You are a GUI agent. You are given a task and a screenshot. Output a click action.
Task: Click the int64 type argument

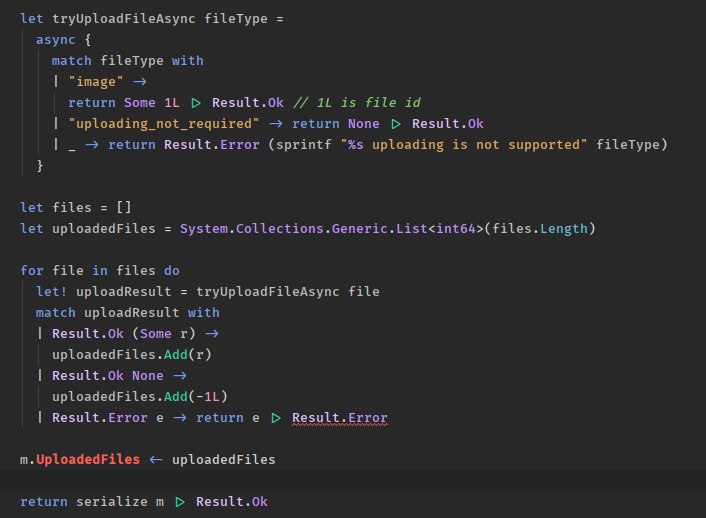pyautogui.click(x=456, y=229)
